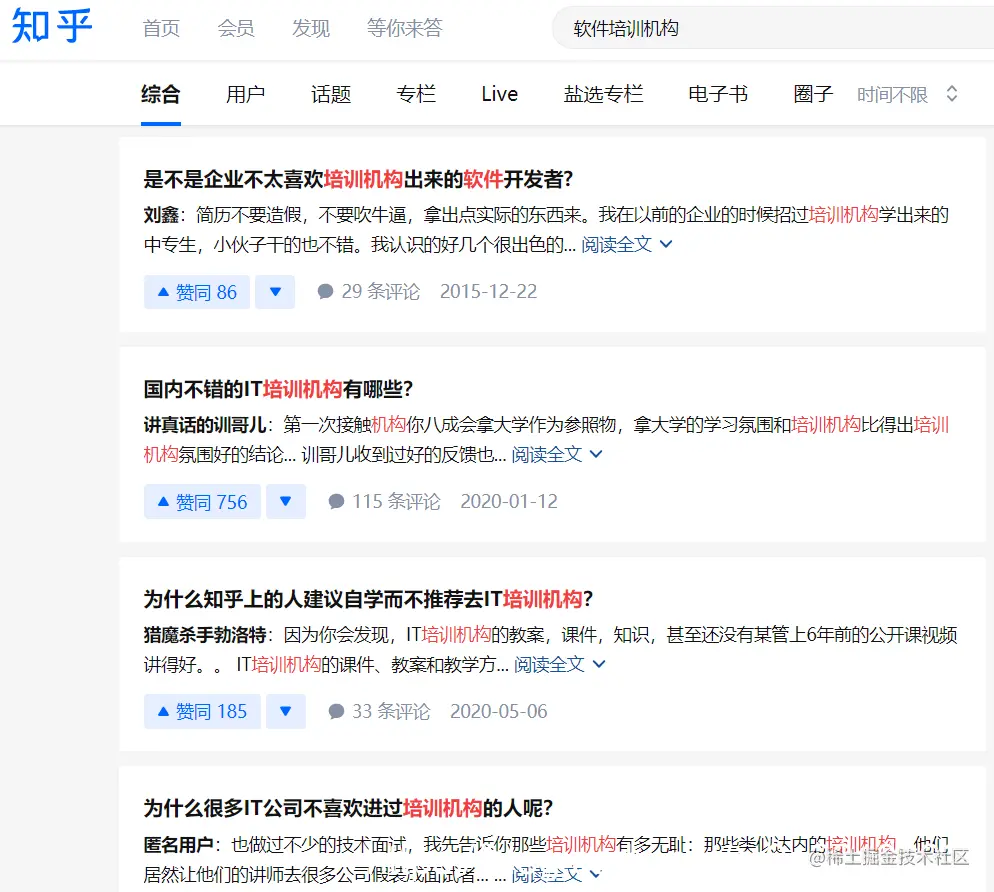Select the 综合 search tab
This screenshot has height=892, width=994.
(160, 94)
